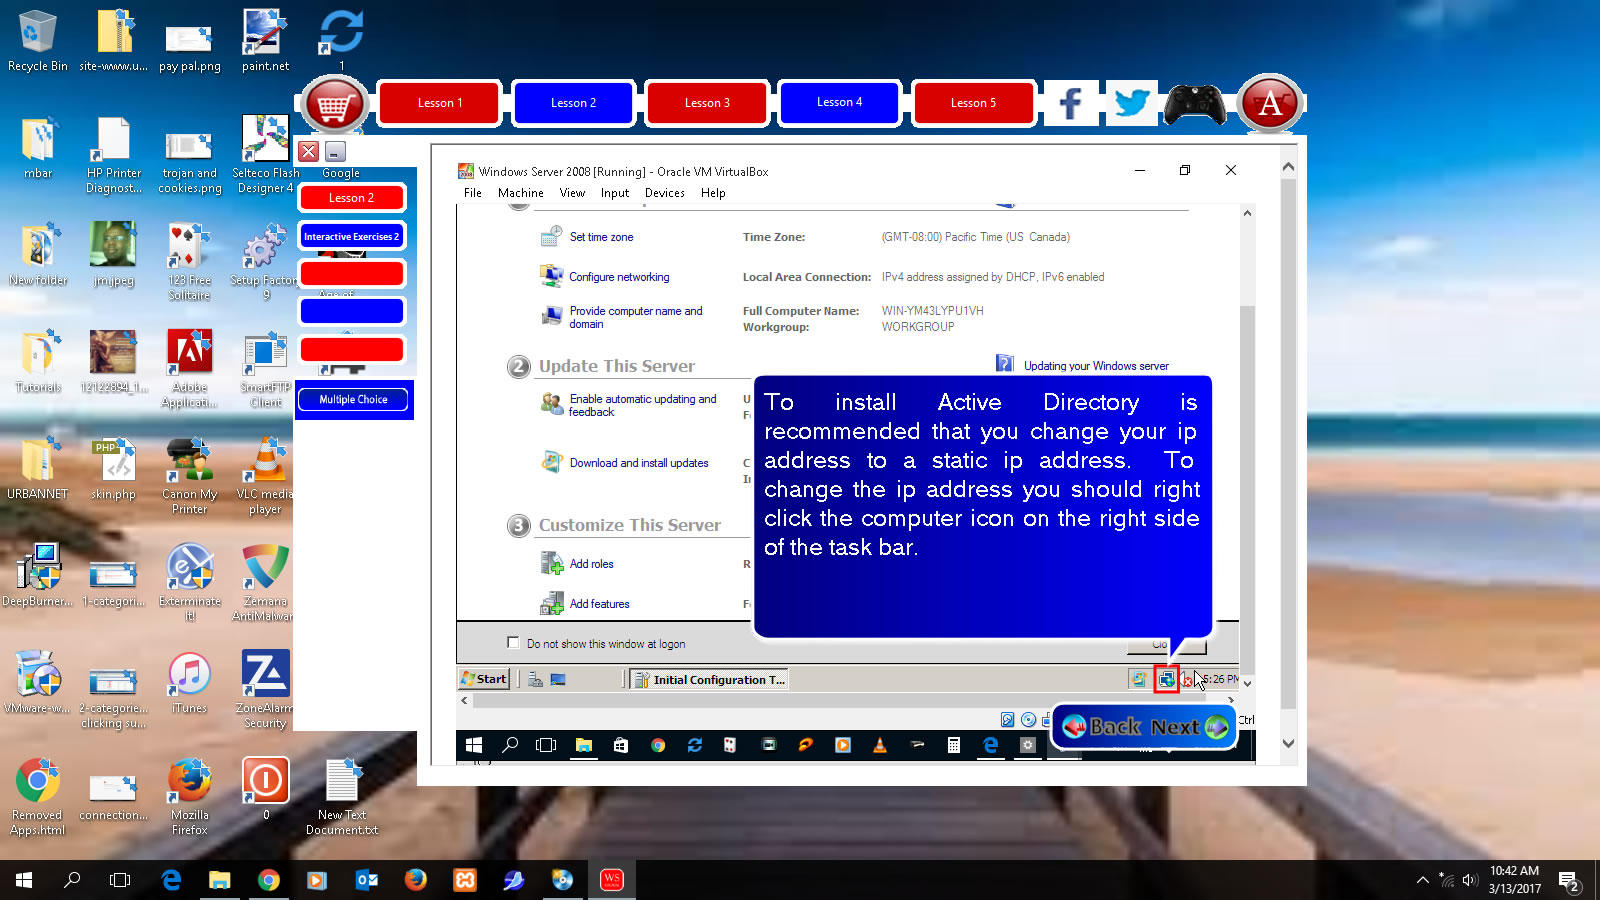The width and height of the screenshot is (1600, 900).
Task: Open VirtualBox Devices menu
Action: pyautogui.click(x=665, y=193)
